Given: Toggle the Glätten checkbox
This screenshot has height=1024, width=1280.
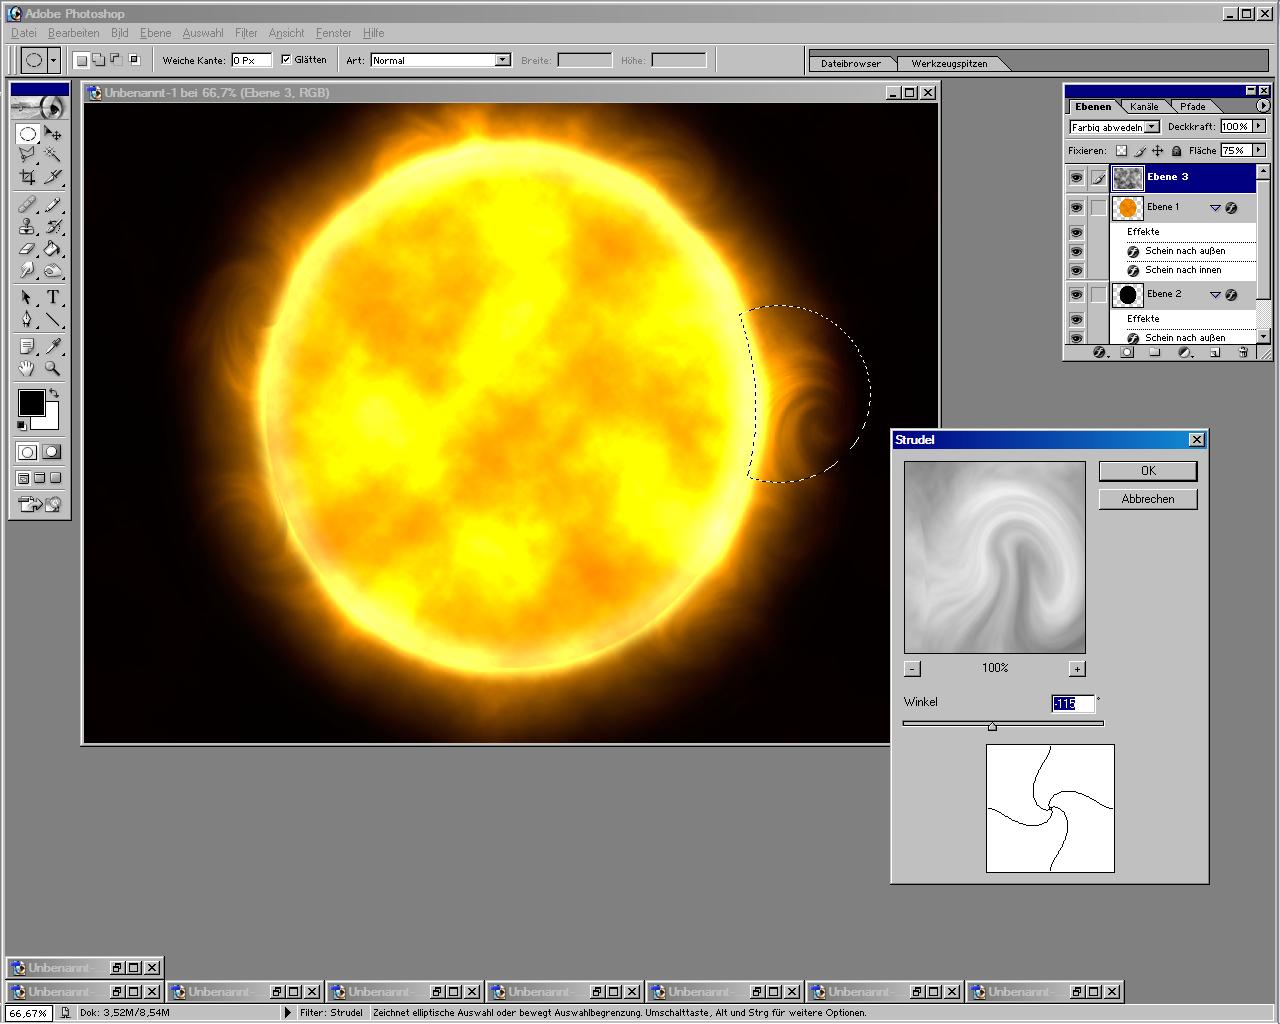Looking at the screenshot, I should click(286, 60).
